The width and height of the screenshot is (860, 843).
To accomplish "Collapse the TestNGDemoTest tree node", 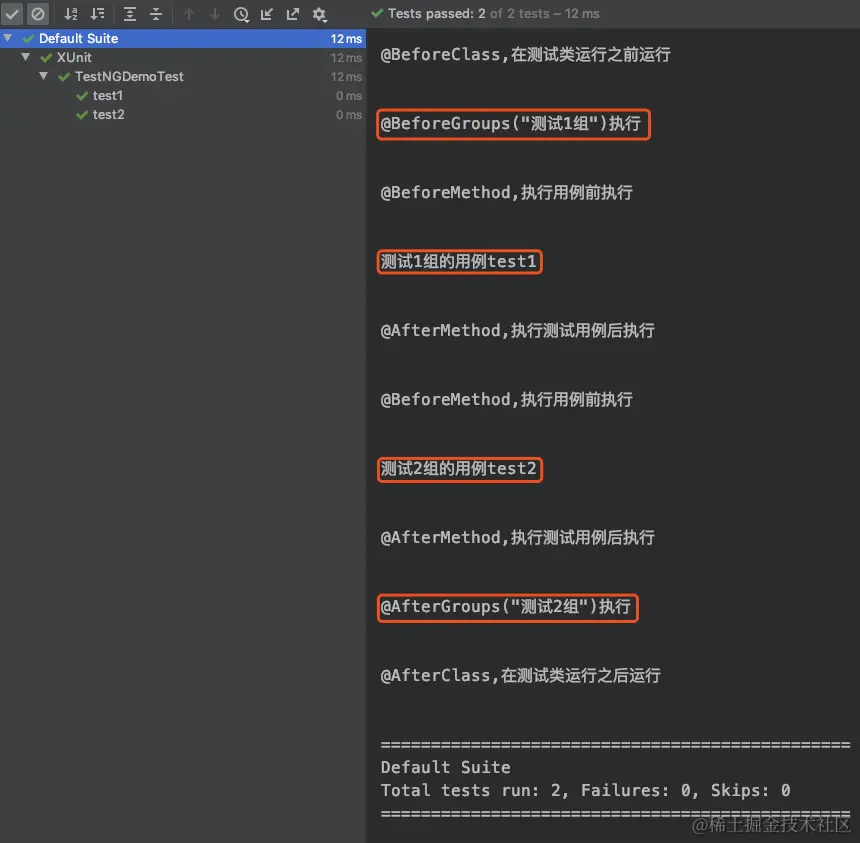I will click(x=43, y=76).
